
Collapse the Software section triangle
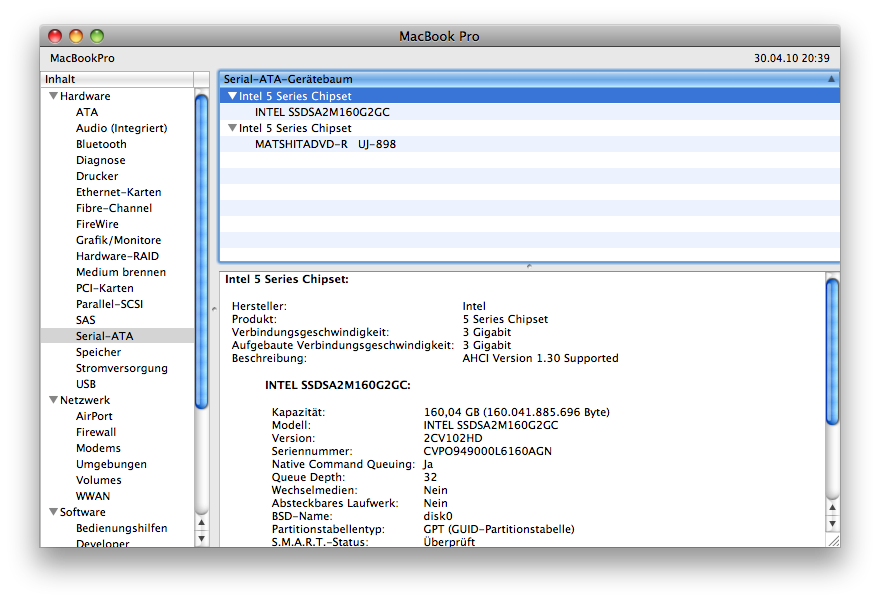click(53, 512)
